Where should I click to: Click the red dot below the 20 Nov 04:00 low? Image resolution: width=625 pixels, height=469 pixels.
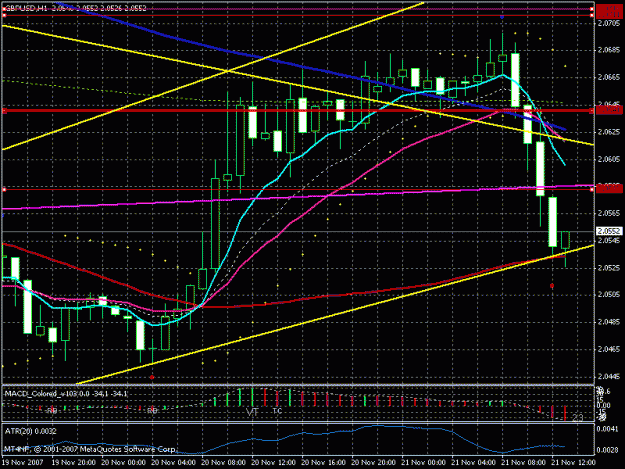(x=152, y=377)
